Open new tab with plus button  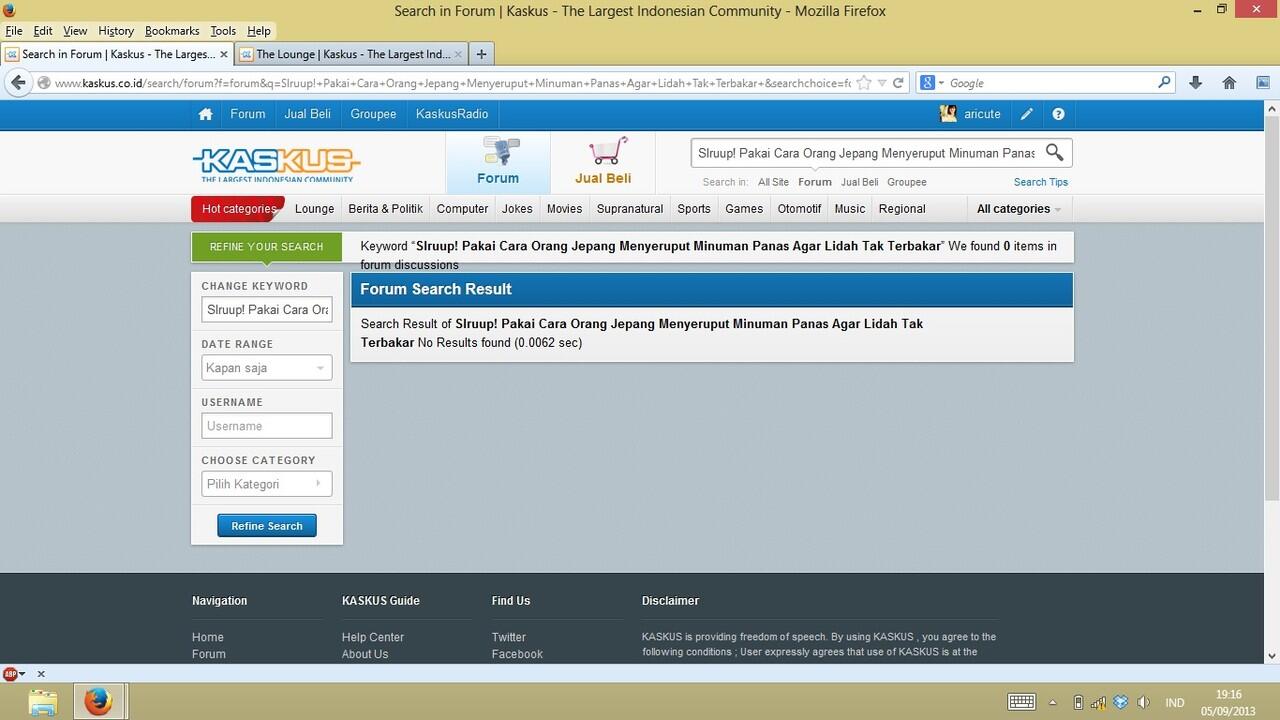coord(481,54)
